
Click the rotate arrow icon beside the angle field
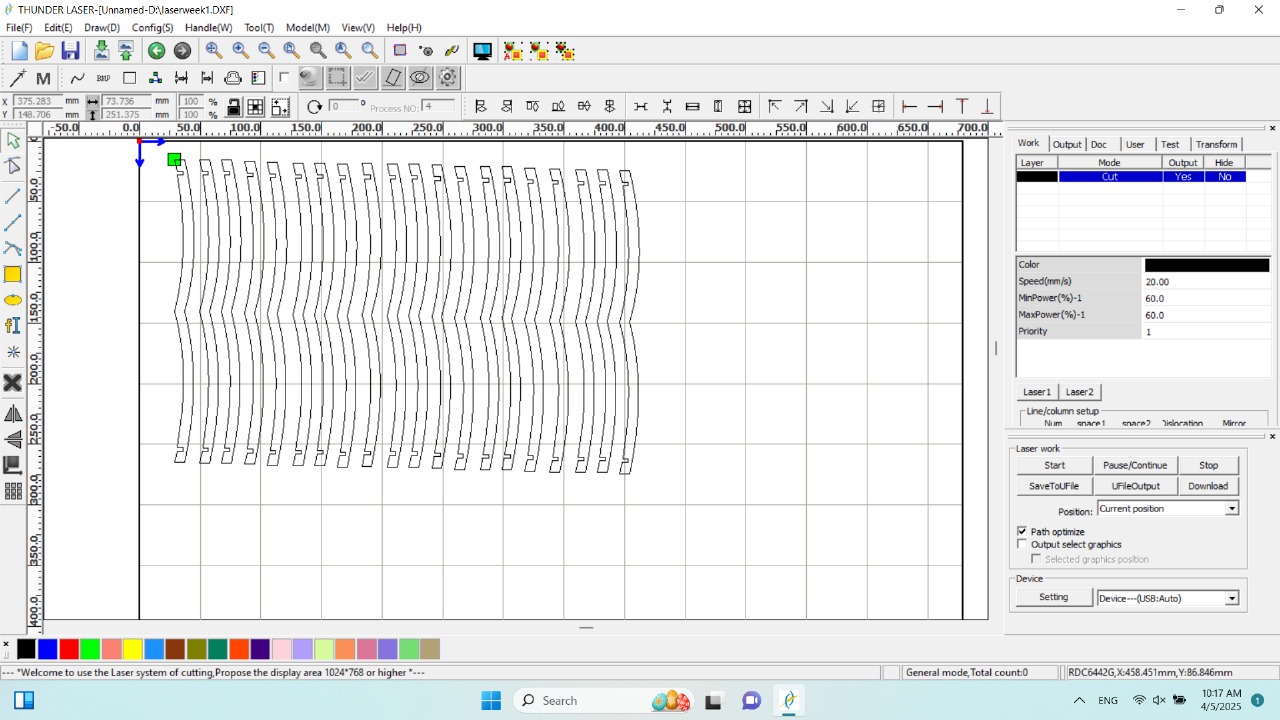(x=314, y=107)
